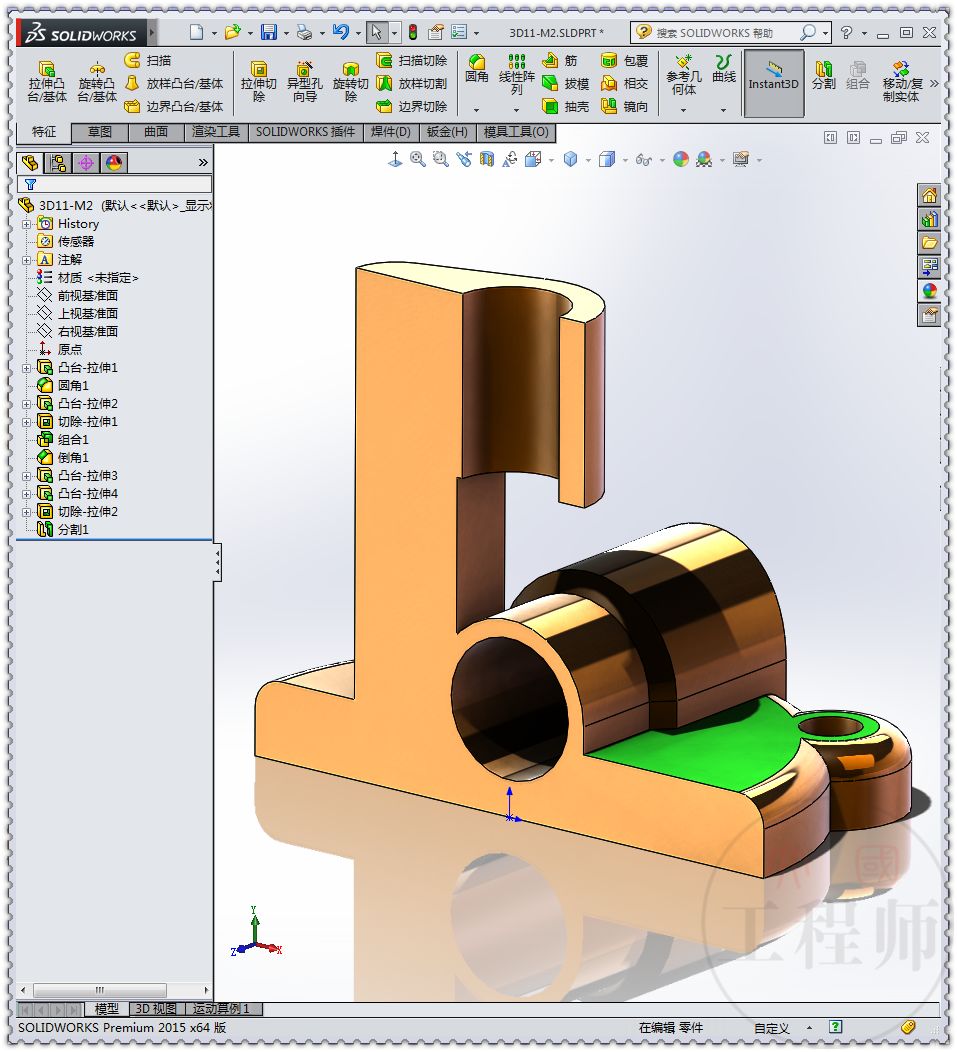957x1052 pixels.
Task: Switch to the DimXpertManager tab icon
Action: pyautogui.click(x=86, y=162)
